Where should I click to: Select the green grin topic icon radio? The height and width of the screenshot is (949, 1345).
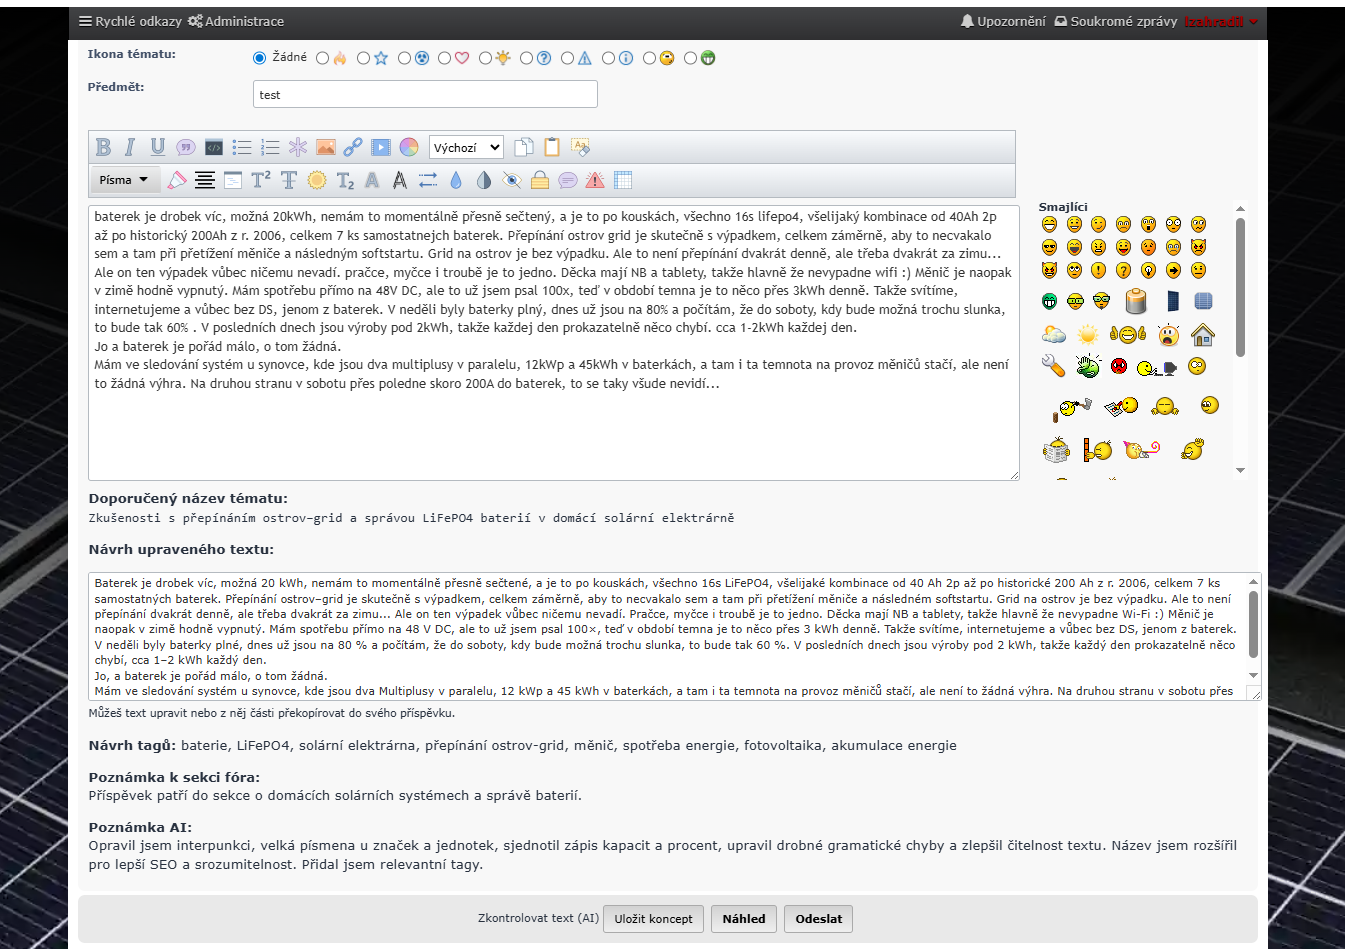[x=690, y=58]
